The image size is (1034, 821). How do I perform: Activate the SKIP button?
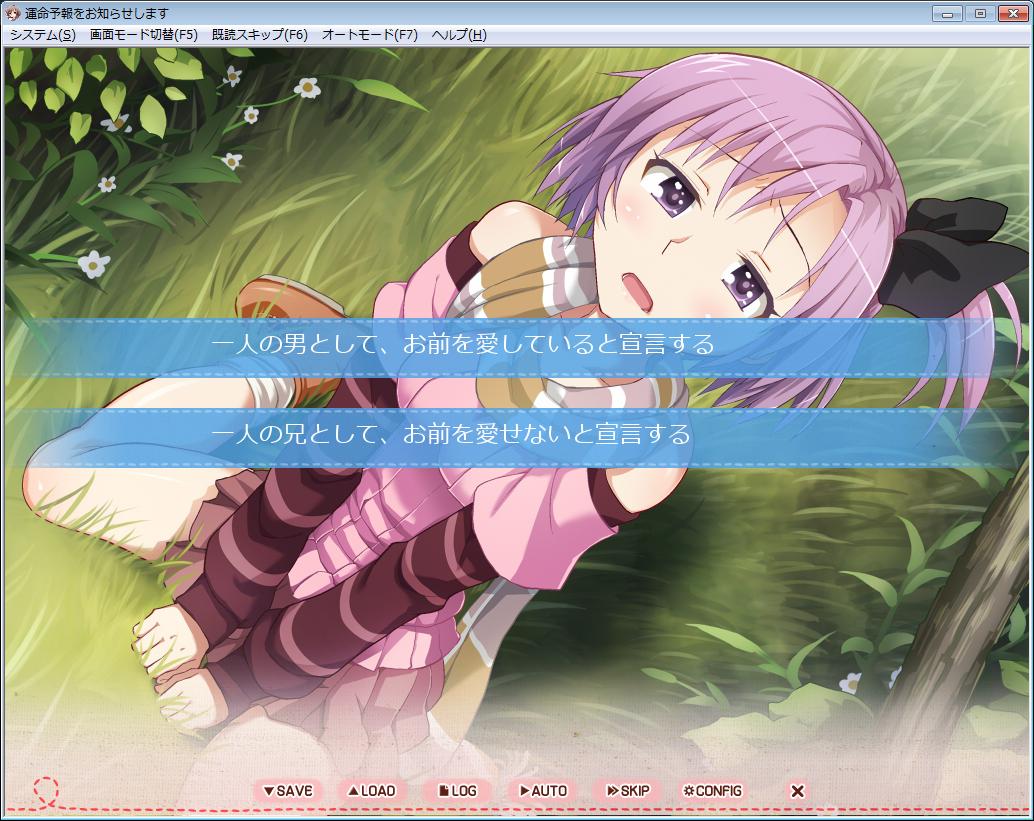click(x=628, y=791)
